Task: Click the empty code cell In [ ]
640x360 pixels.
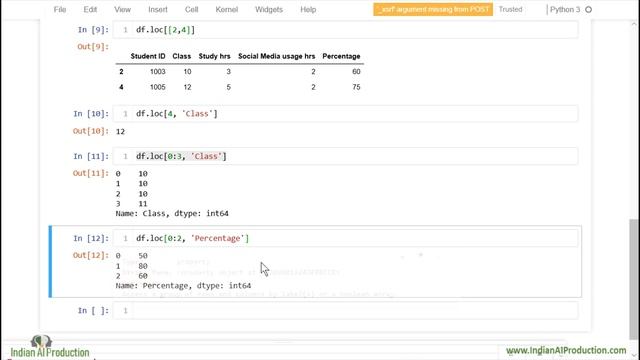Action: (345, 311)
